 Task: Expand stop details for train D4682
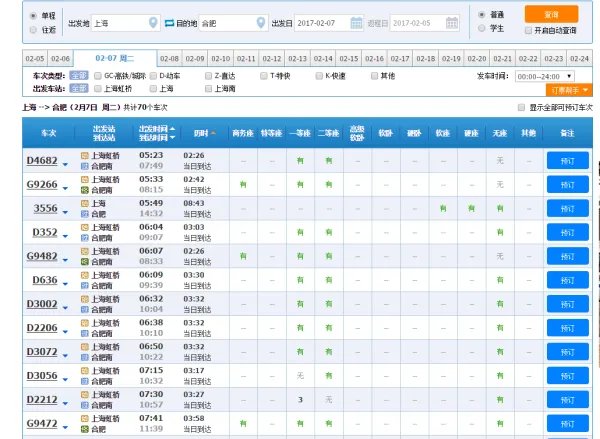(x=65, y=165)
